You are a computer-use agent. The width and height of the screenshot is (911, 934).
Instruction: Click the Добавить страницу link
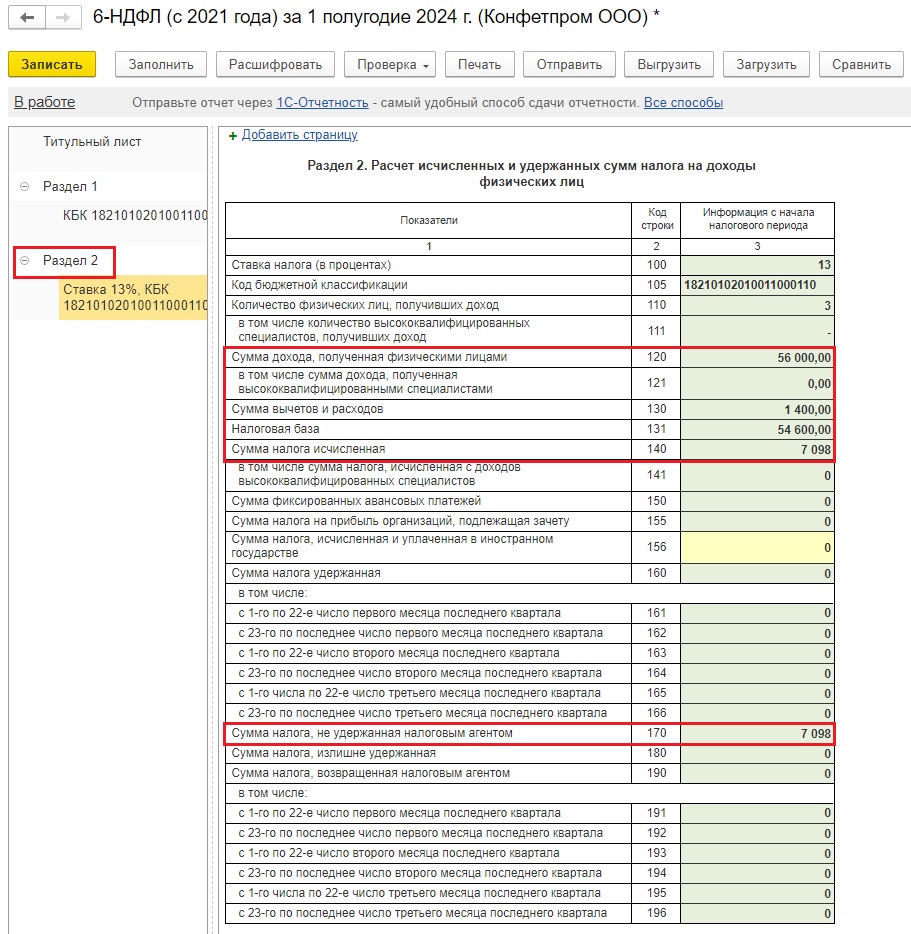click(x=300, y=135)
